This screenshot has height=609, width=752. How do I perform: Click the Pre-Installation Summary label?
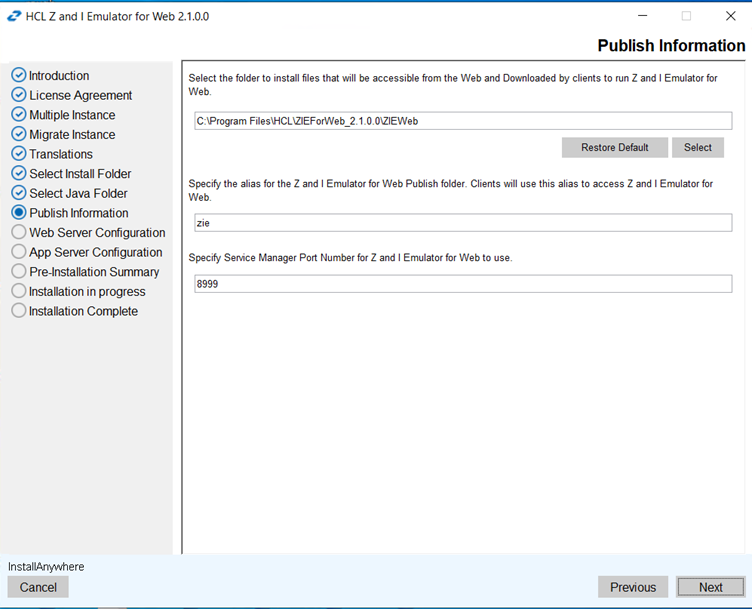(x=94, y=272)
